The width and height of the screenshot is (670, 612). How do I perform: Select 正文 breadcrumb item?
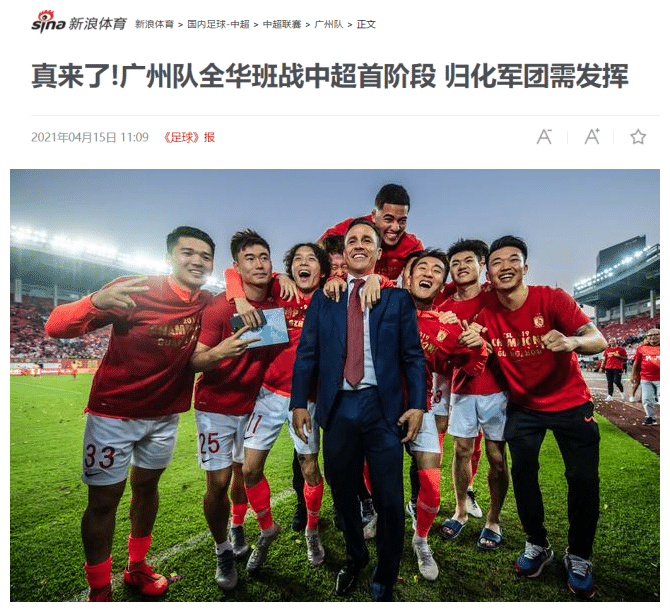(x=366, y=24)
